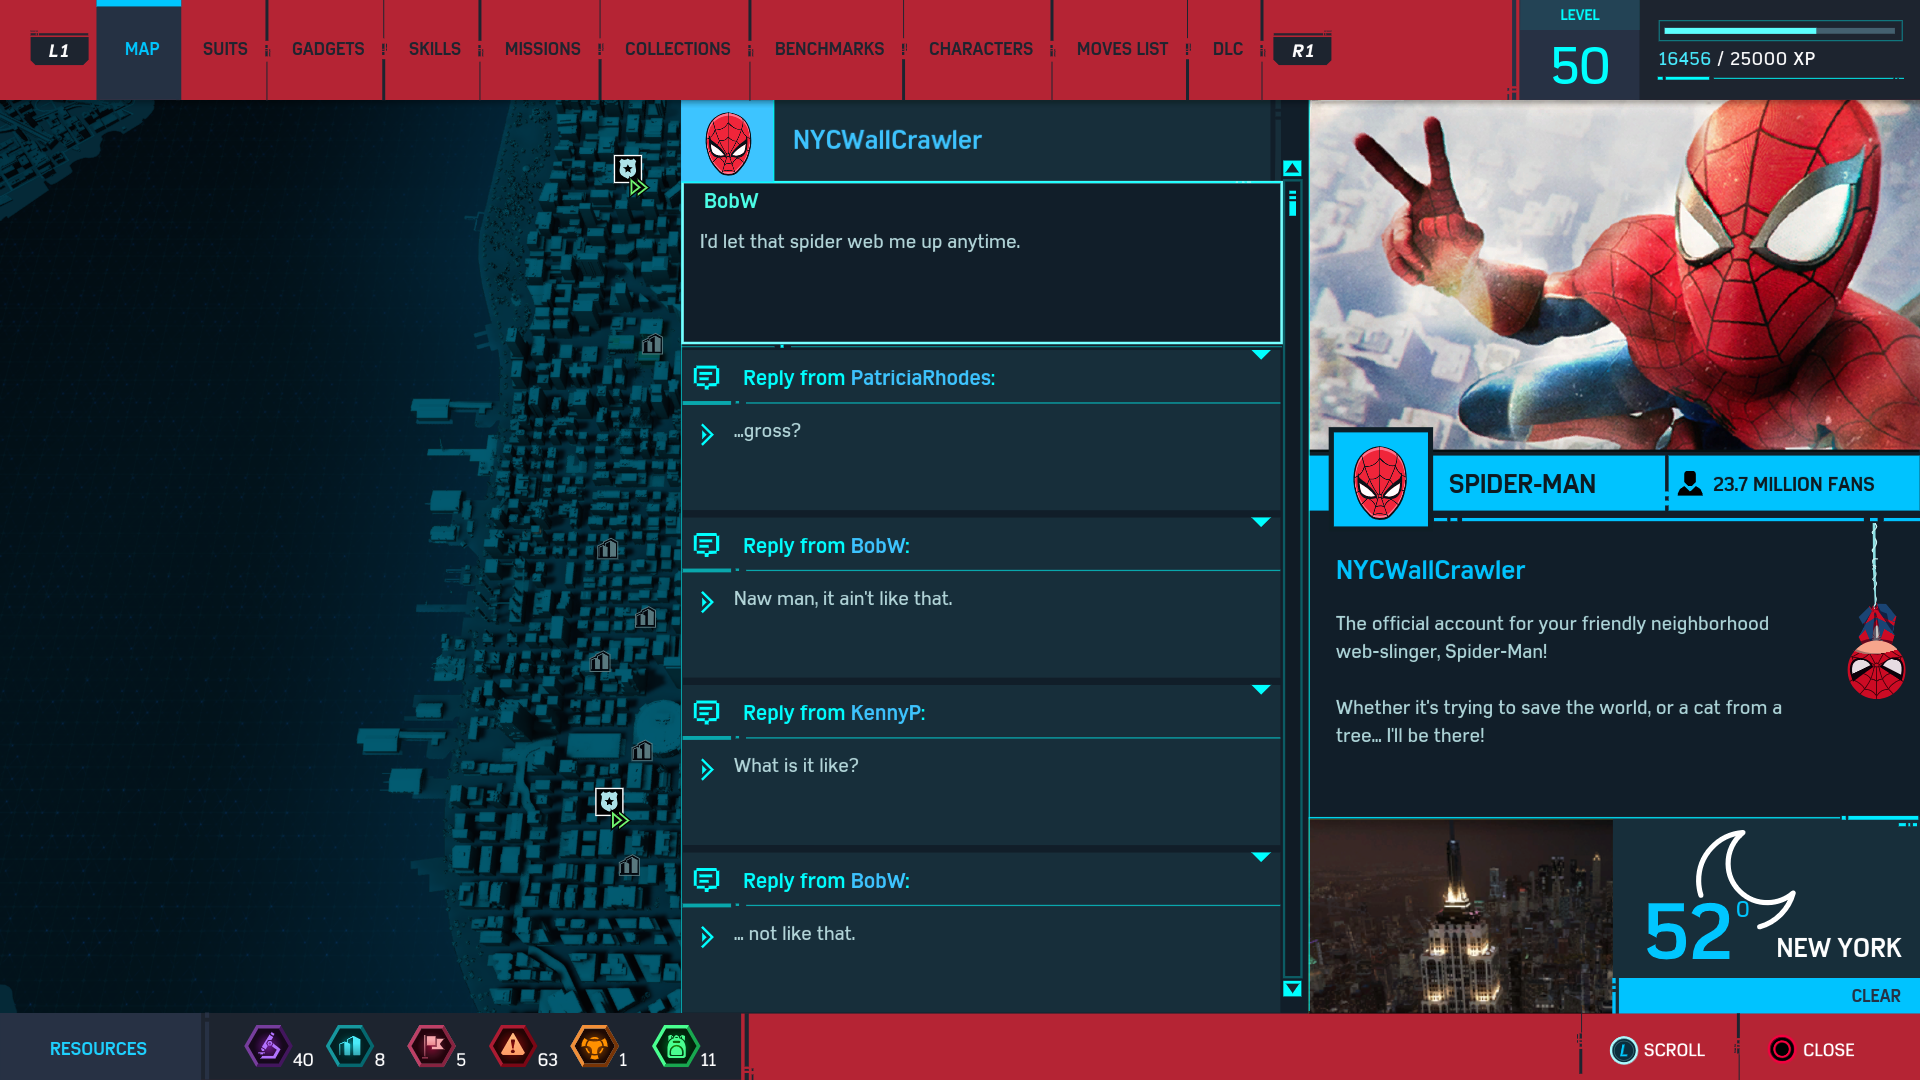This screenshot has width=1920, height=1080.
Task: Click the orange challenge token icon
Action: pos(594,1047)
